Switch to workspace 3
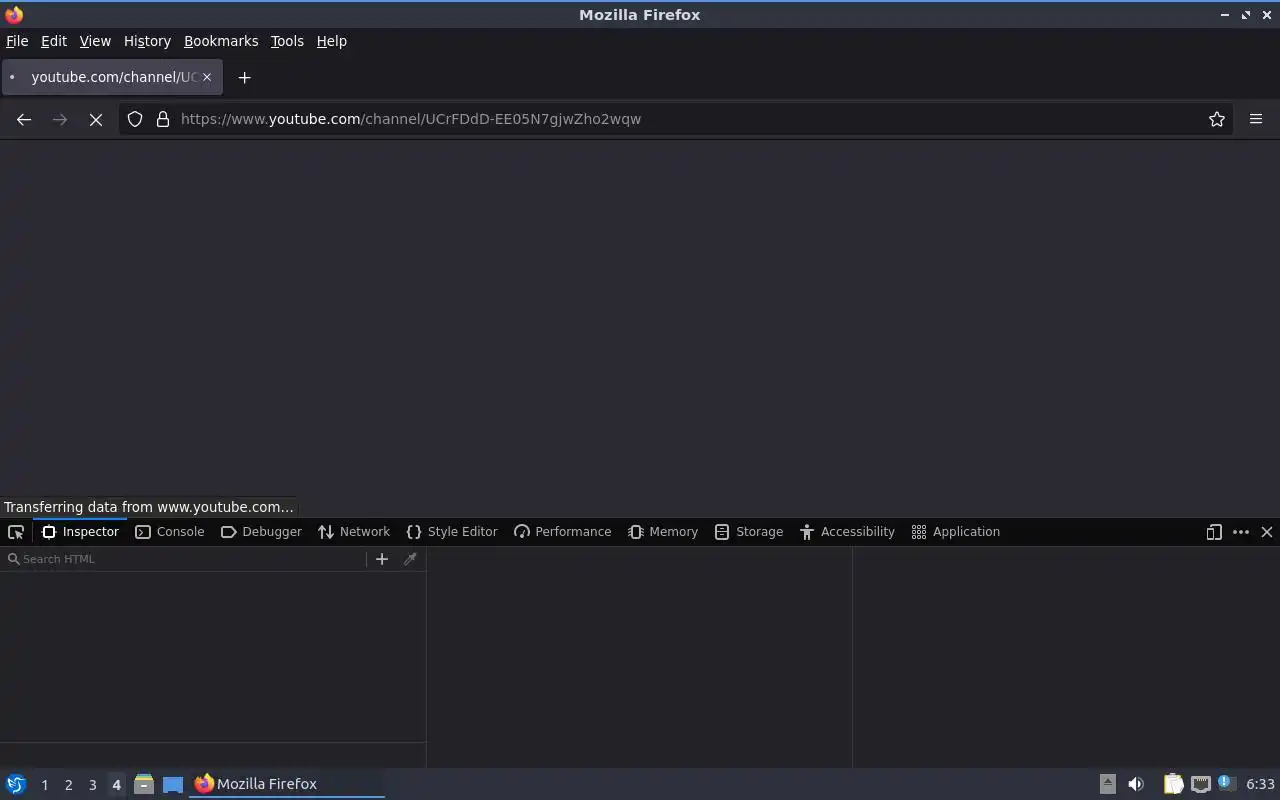The height and width of the screenshot is (800, 1280). coord(92,785)
